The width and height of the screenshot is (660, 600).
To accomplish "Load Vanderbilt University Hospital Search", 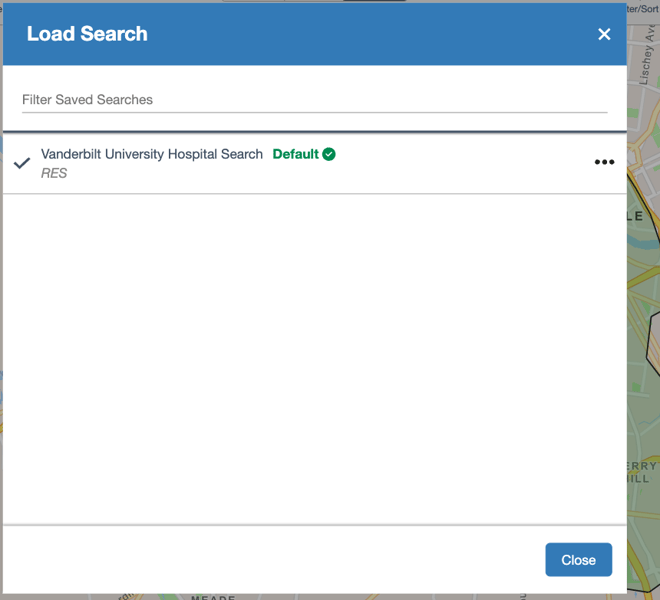I will pyautogui.click(x=152, y=154).
